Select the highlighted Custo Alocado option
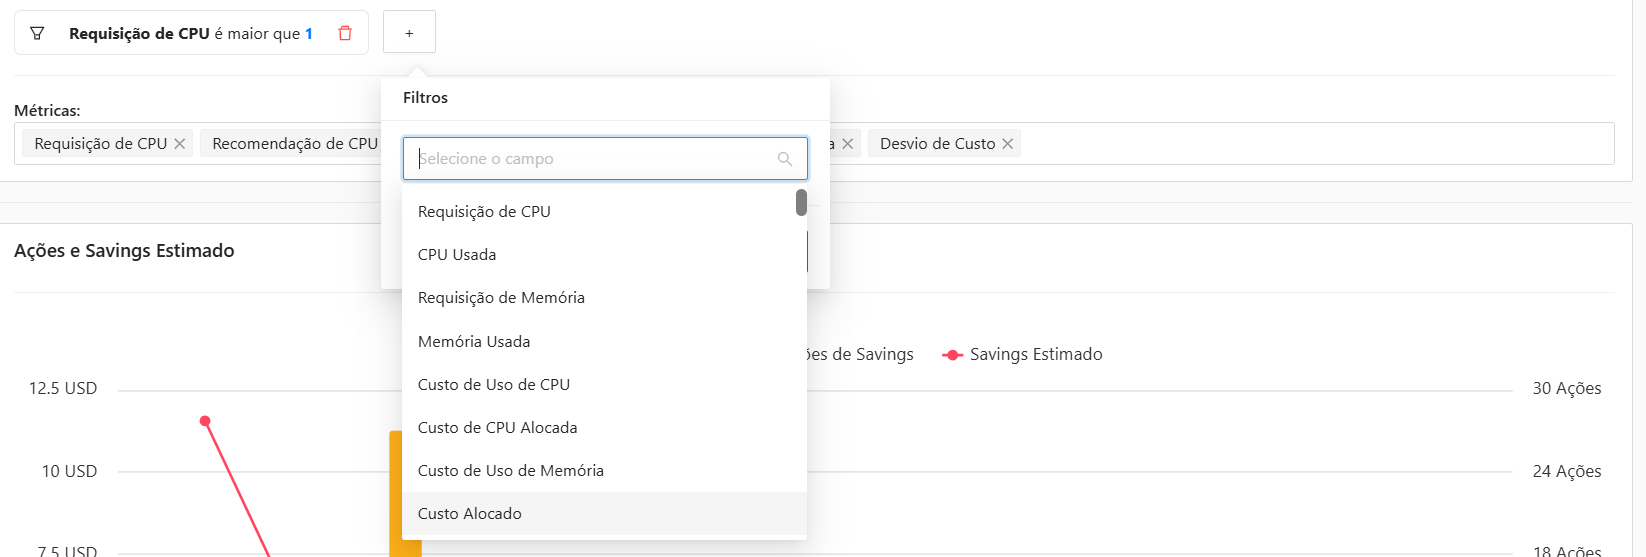Viewport: 1646px width, 557px height. [x=470, y=513]
